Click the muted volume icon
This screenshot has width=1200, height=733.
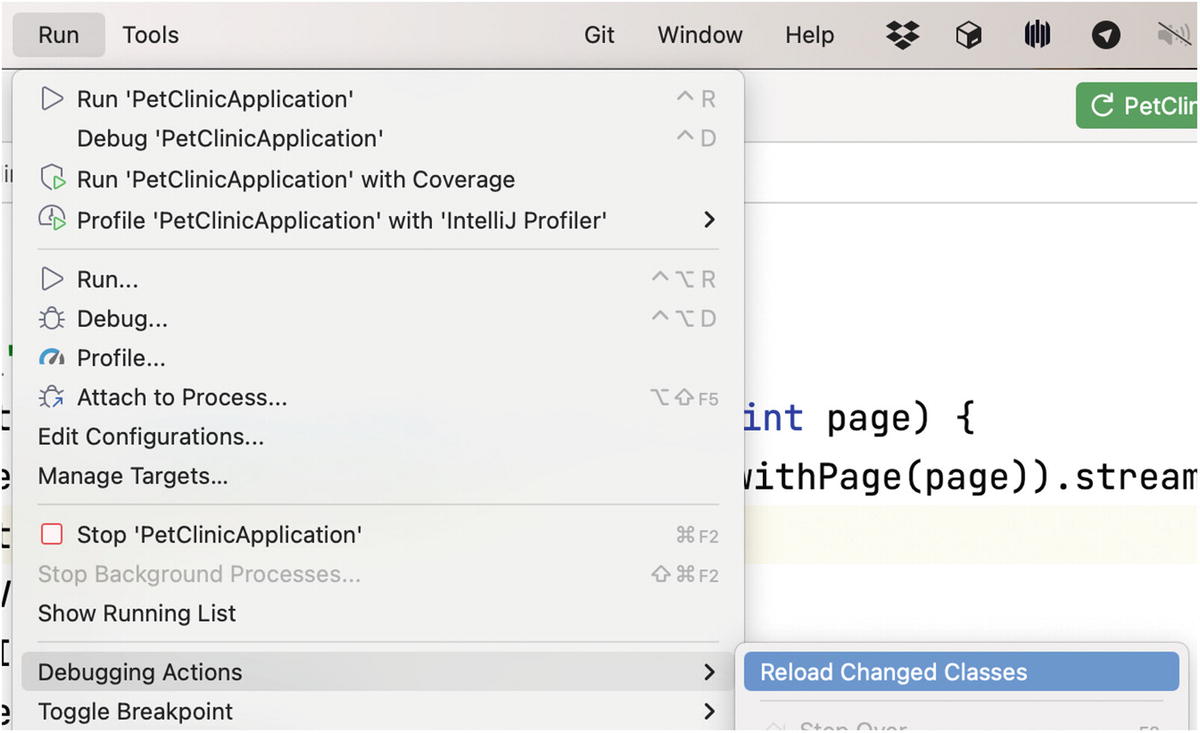tap(1172, 35)
